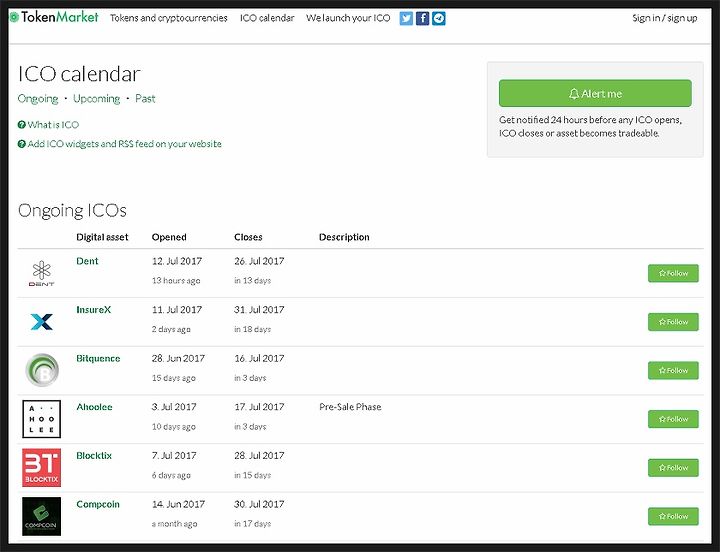
Task: Click the ICO calendar page heading
Action: pos(79,74)
